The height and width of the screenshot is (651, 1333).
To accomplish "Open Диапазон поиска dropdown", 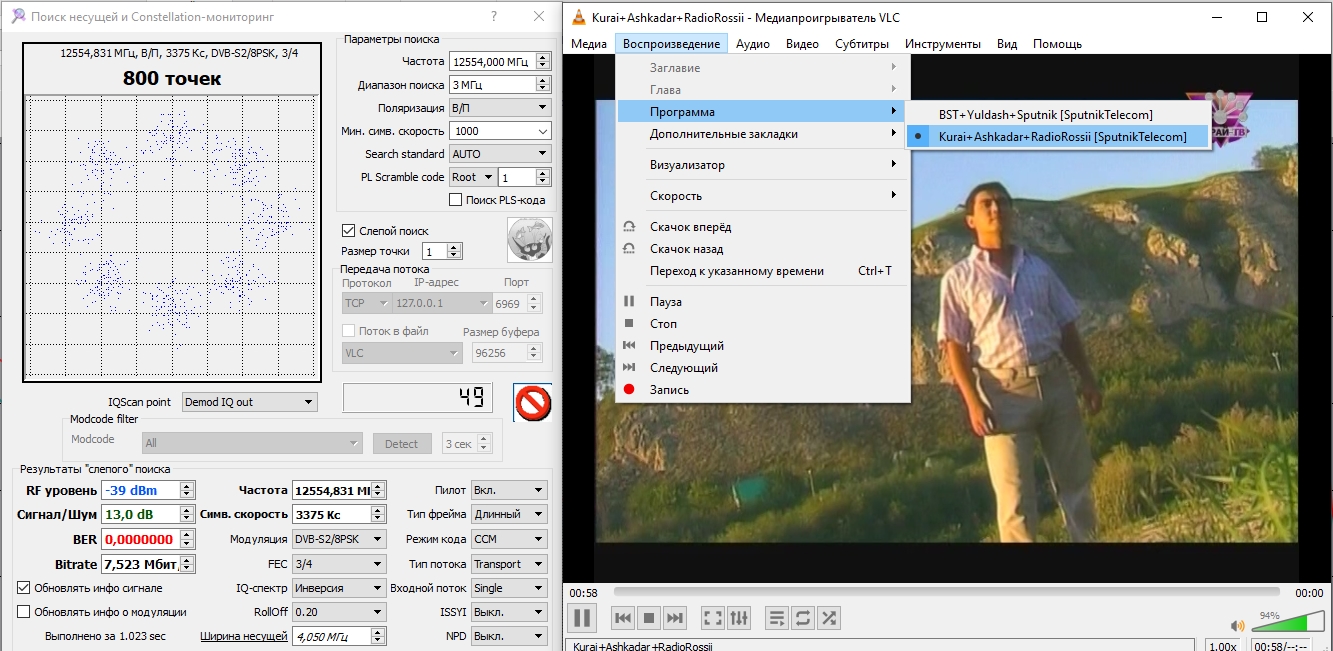I will pyautogui.click(x=500, y=85).
